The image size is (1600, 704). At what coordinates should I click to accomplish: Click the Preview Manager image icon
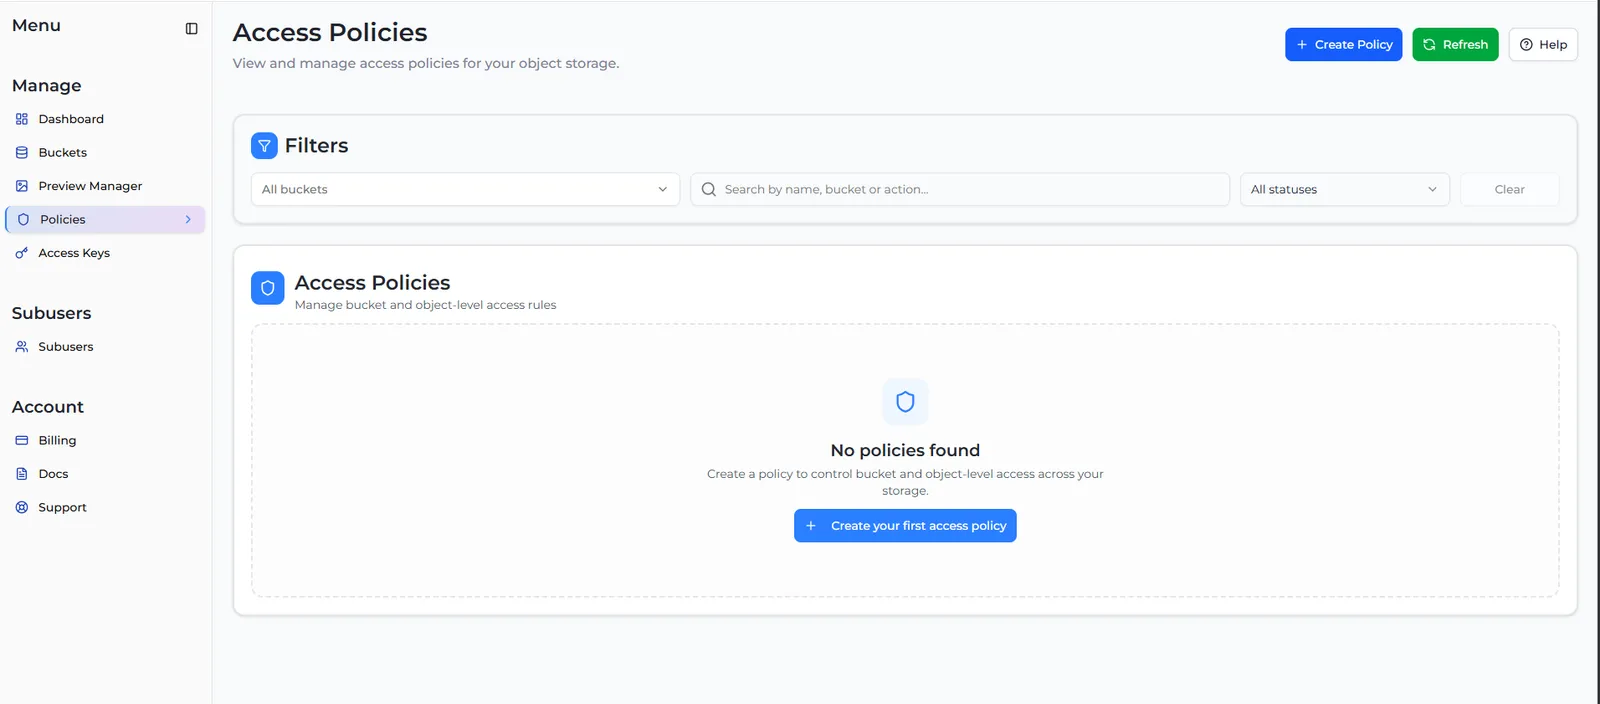pyautogui.click(x=22, y=186)
